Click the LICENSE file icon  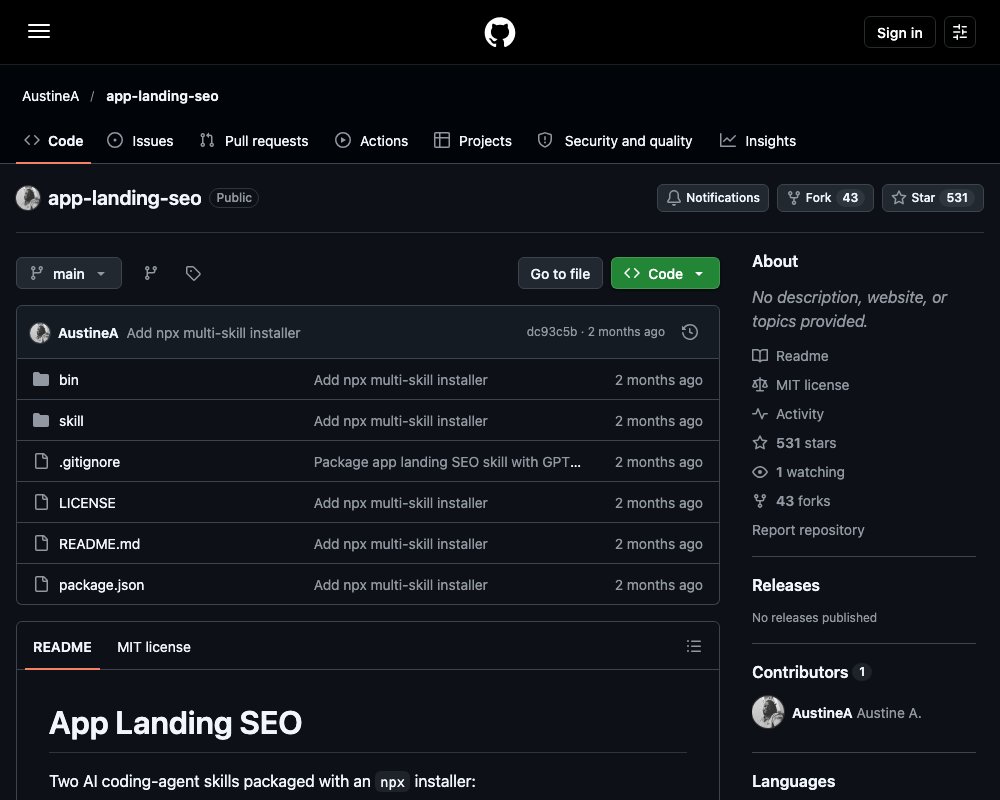[41, 502]
